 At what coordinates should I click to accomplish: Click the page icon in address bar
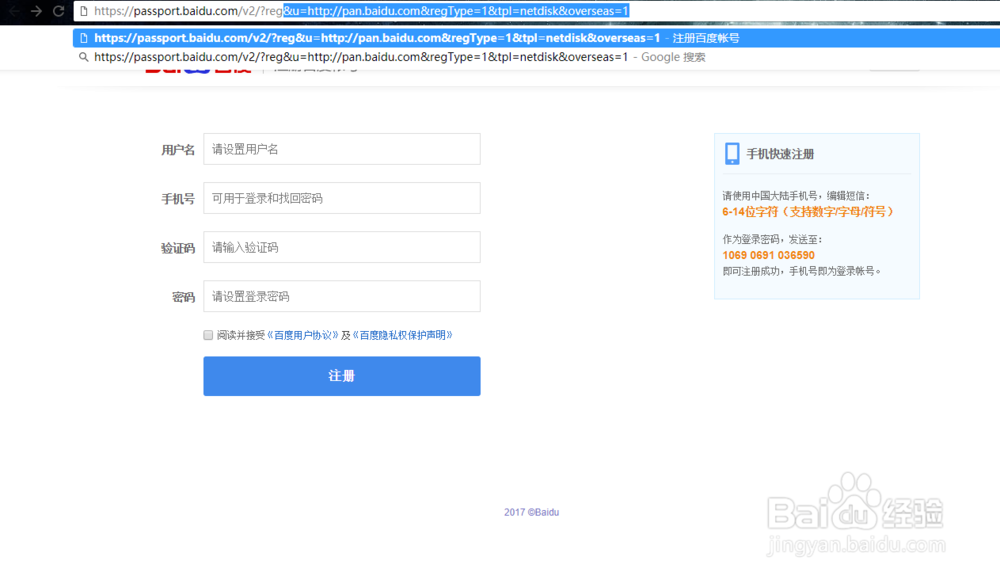click(x=84, y=11)
